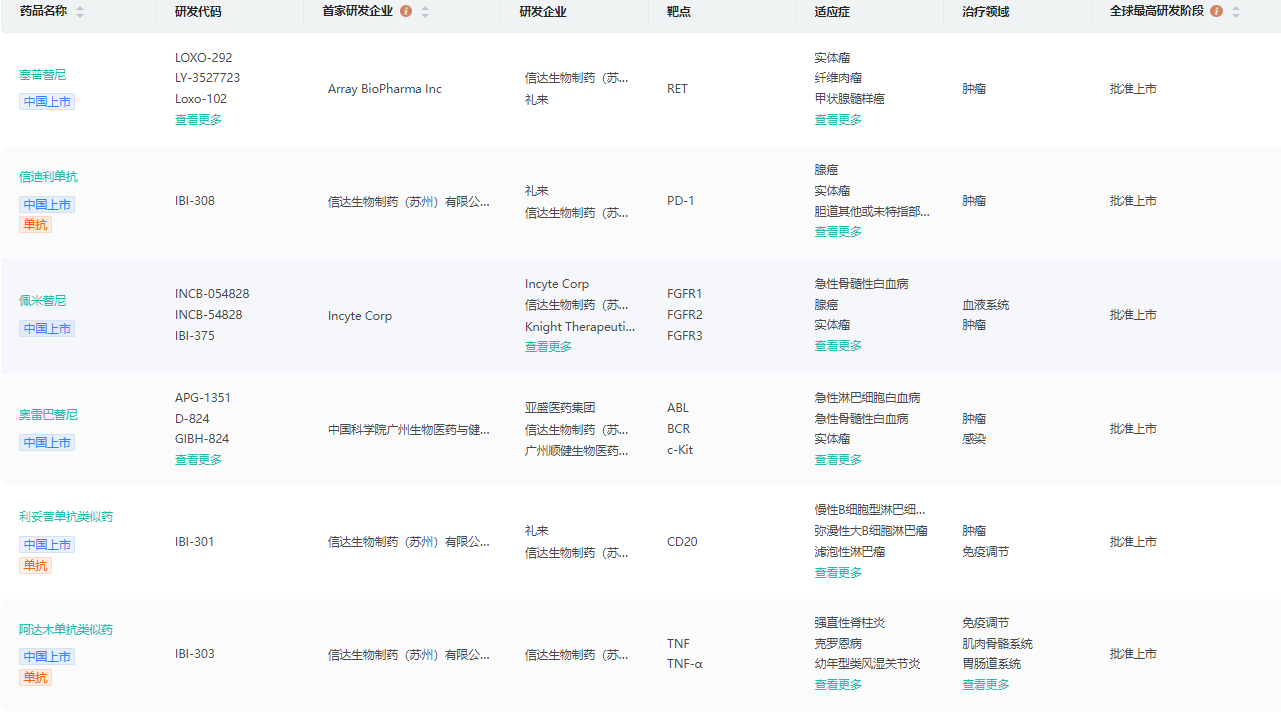
Task: Select the INCB-054828 code
Action: pyautogui.click(x=212, y=294)
